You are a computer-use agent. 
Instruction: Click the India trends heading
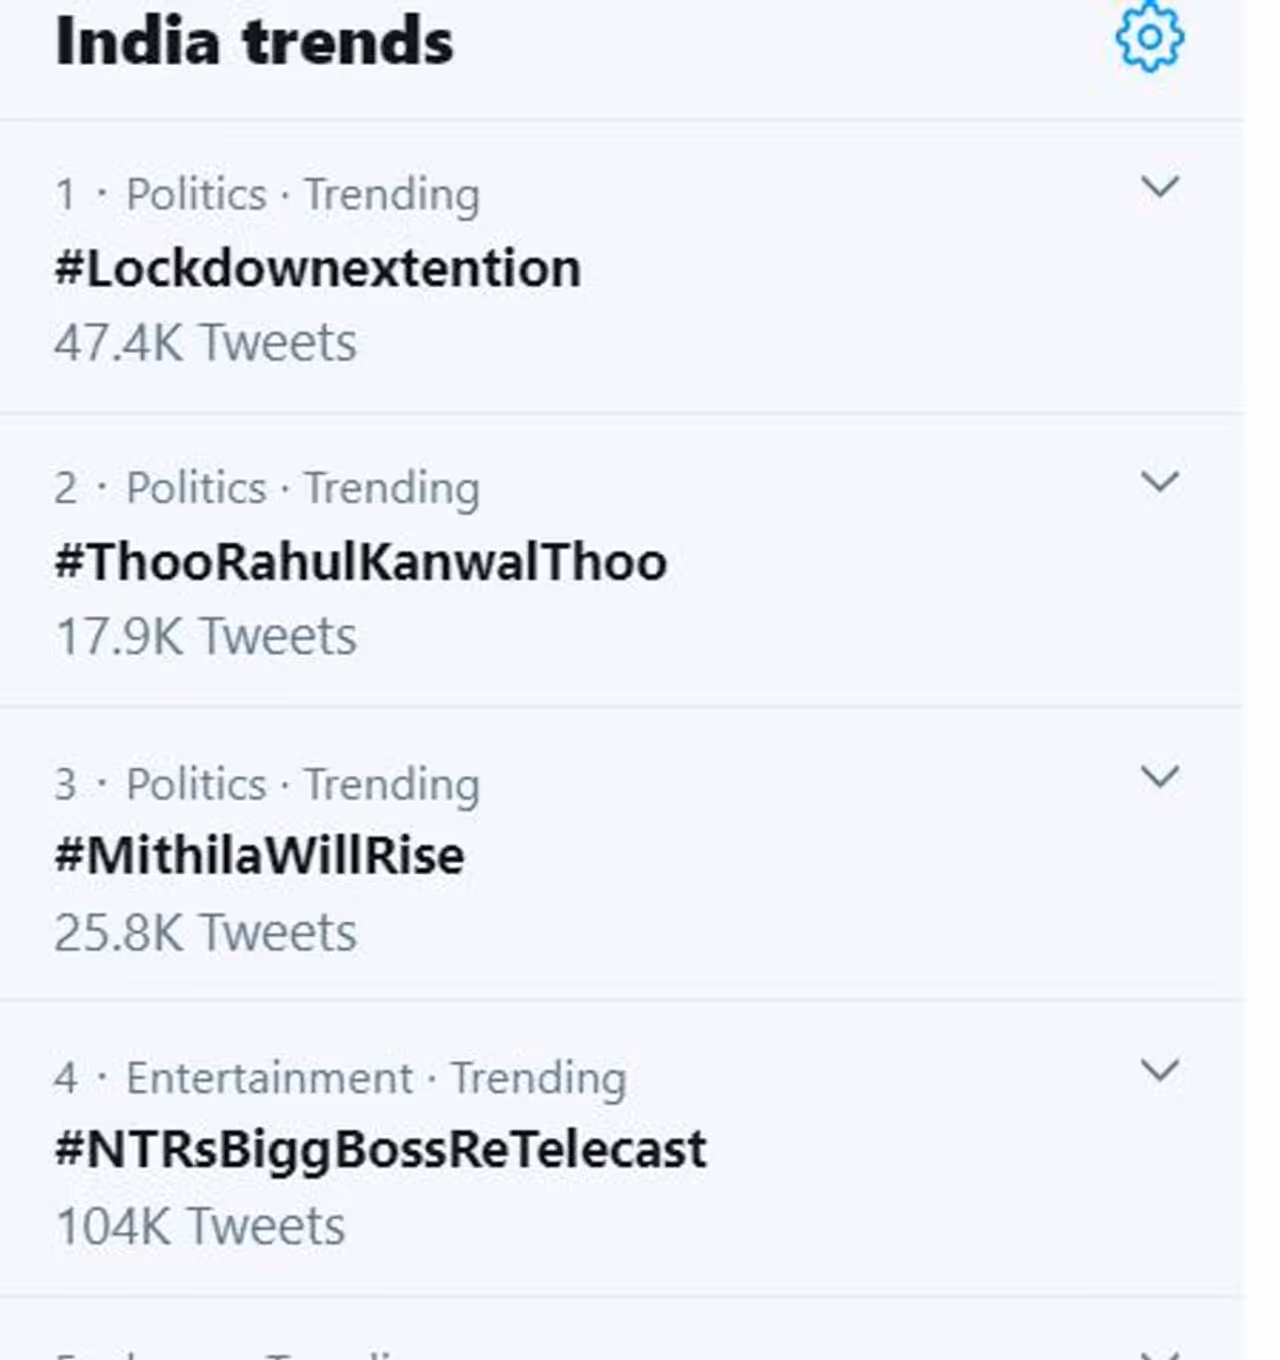click(x=254, y=42)
